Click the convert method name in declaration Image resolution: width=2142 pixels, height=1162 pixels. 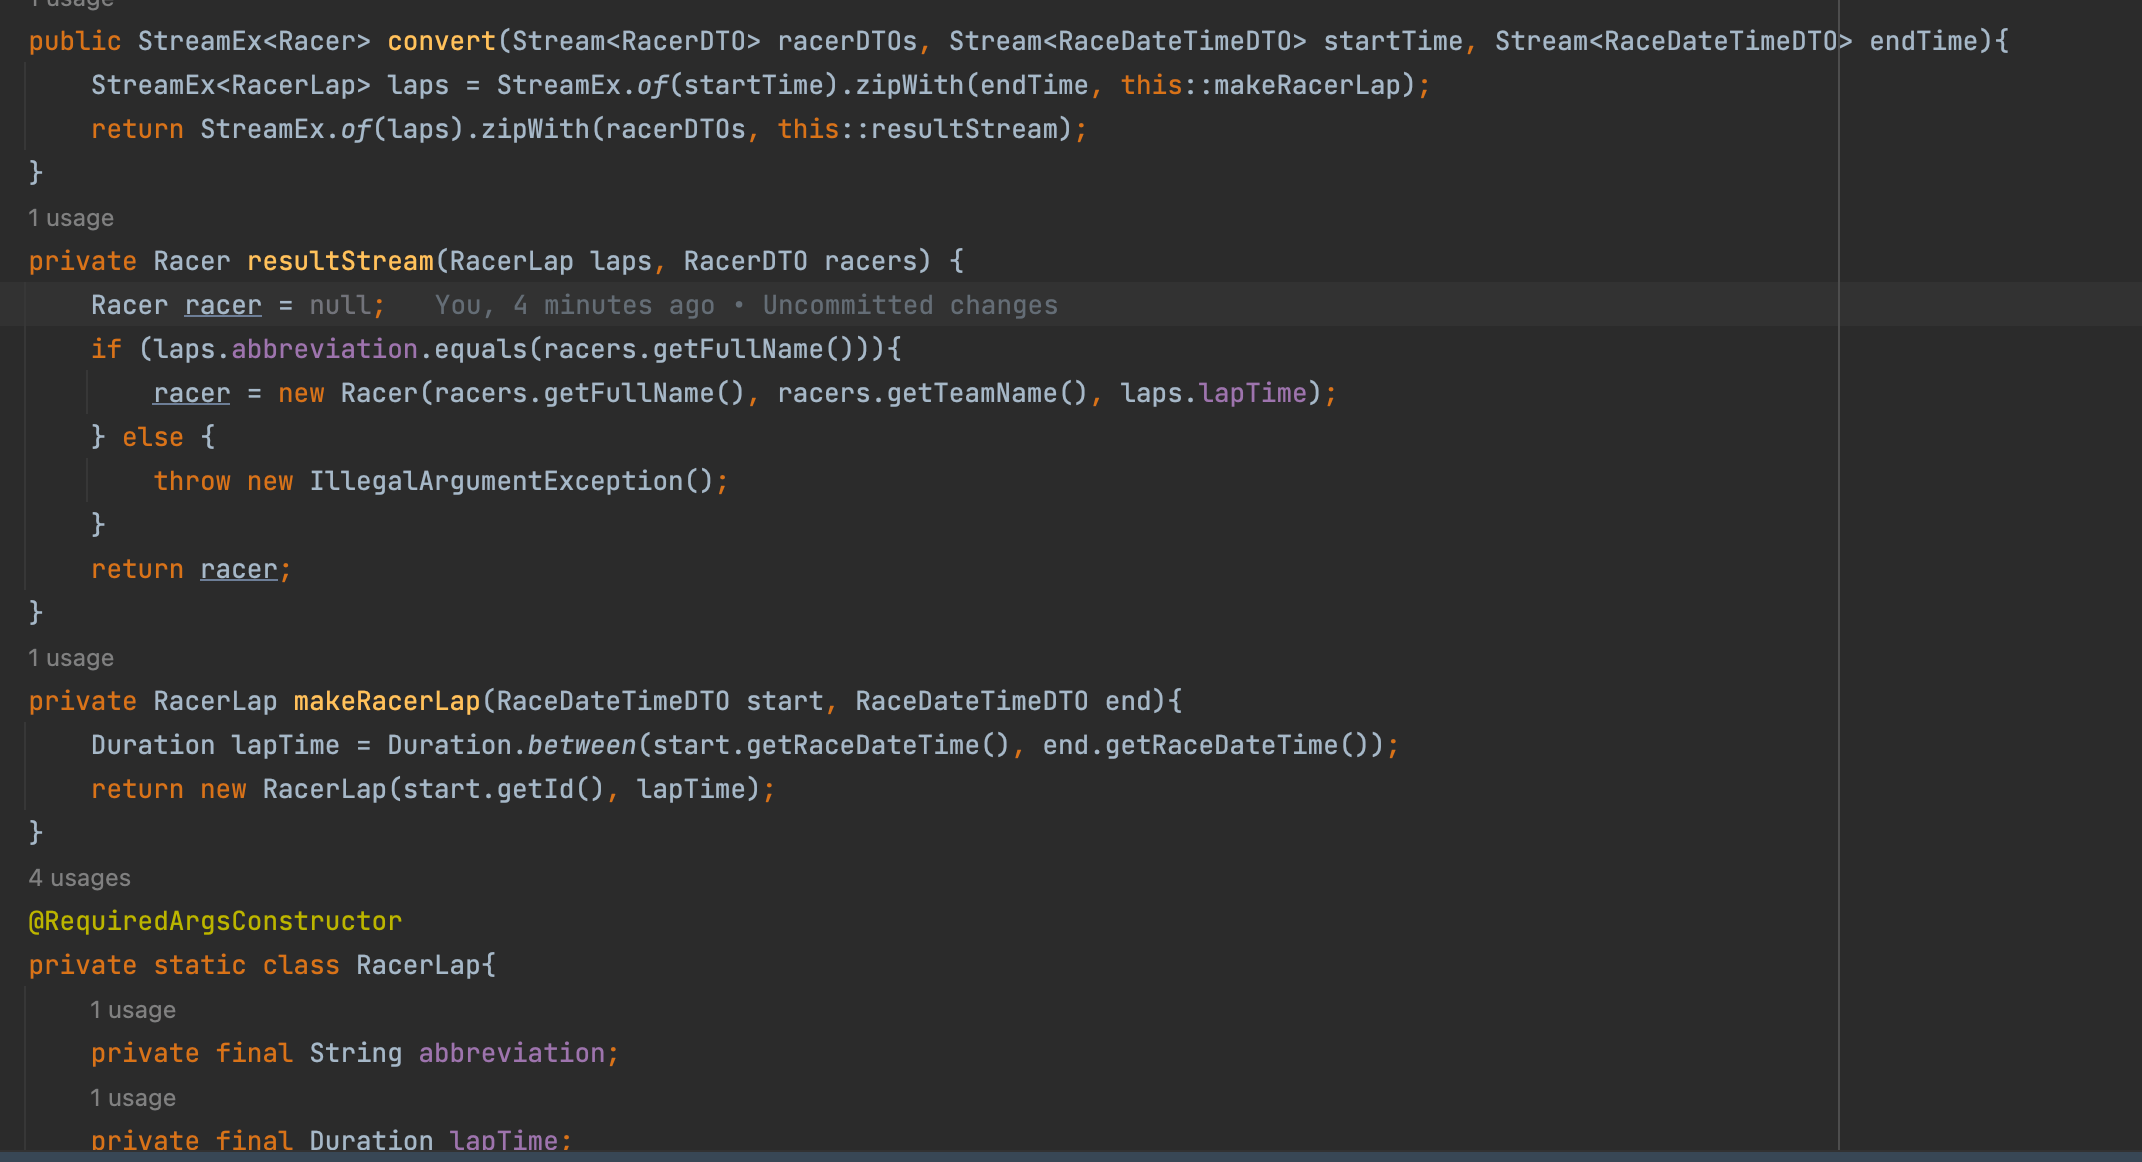click(441, 41)
